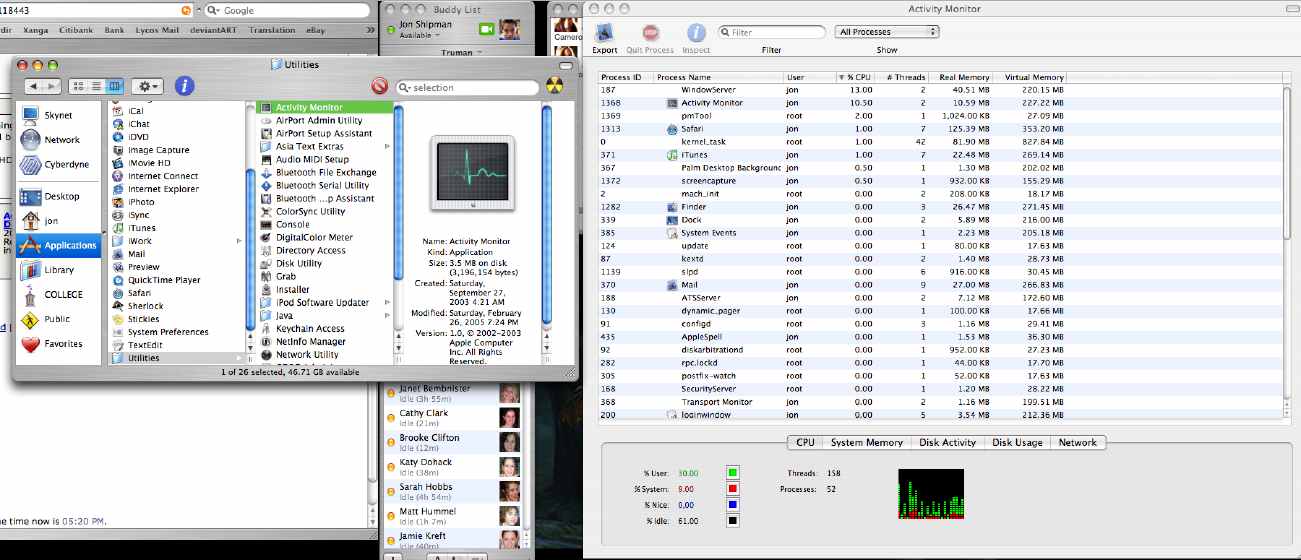Select Console in the Utilities column
Image resolution: width=1301 pixels, height=560 pixels.
326,224
